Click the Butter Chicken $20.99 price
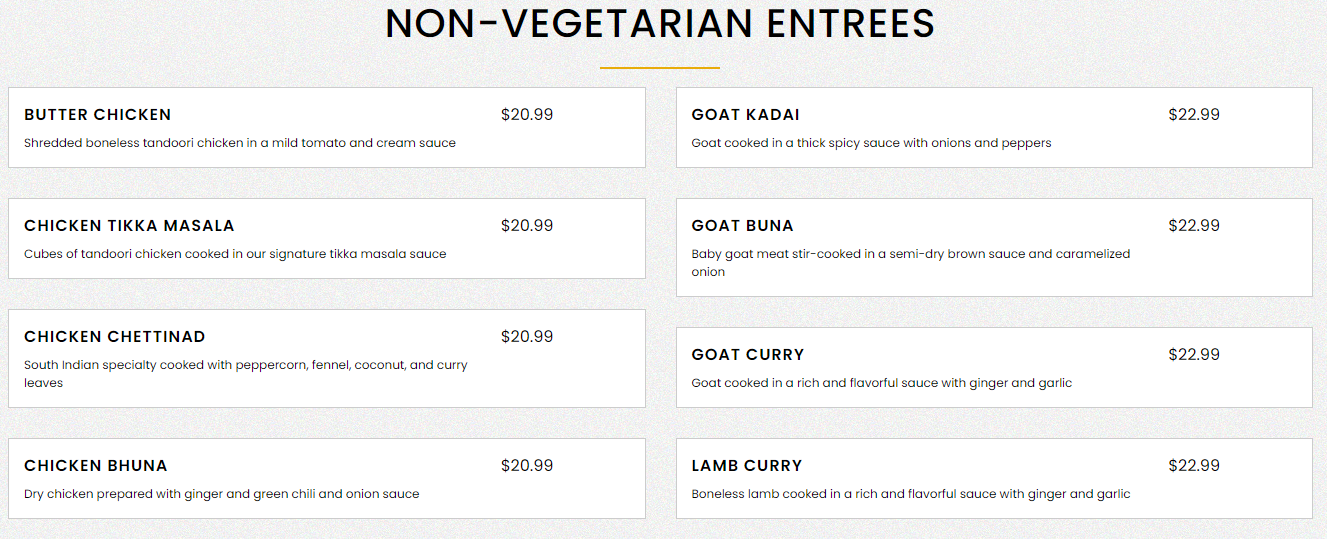Screen dimensions: 1327x539 point(527,115)
